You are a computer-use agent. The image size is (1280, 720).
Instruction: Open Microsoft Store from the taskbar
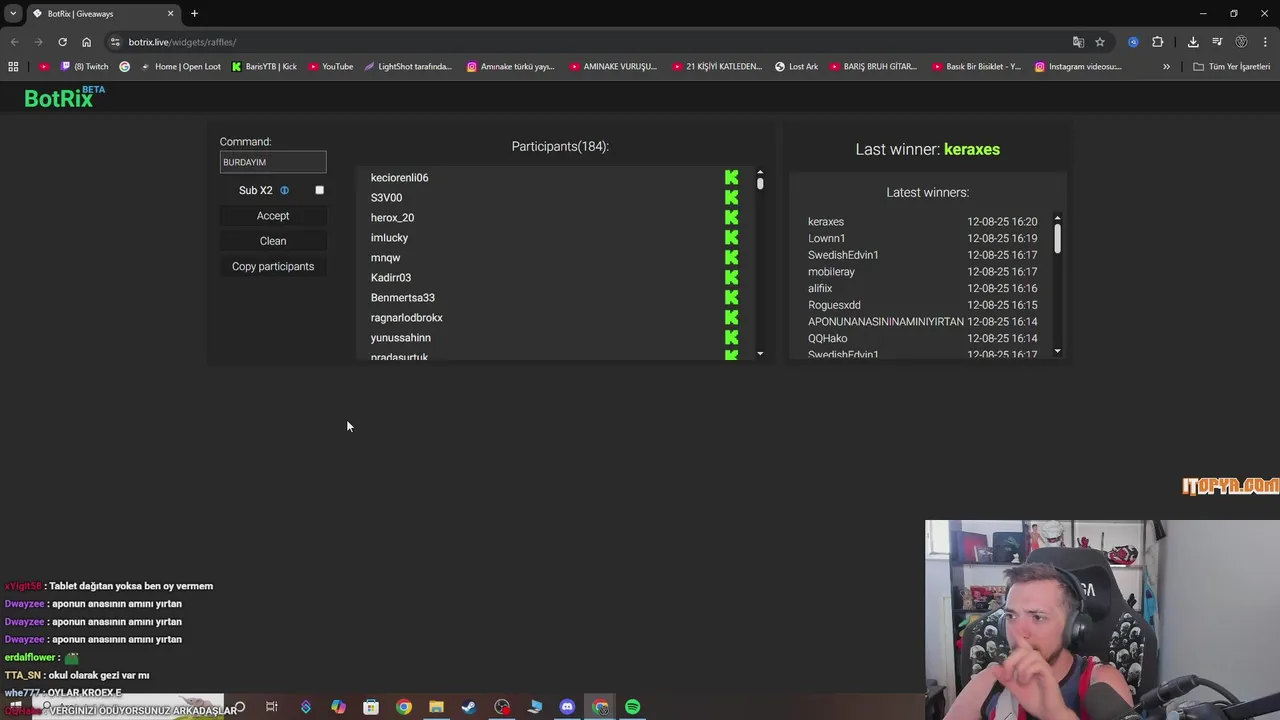tap(371, 707)
